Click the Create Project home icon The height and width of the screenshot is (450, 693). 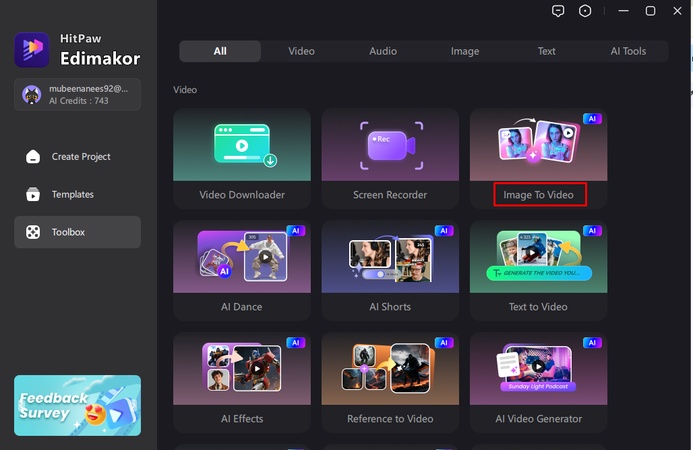[33, 156]
